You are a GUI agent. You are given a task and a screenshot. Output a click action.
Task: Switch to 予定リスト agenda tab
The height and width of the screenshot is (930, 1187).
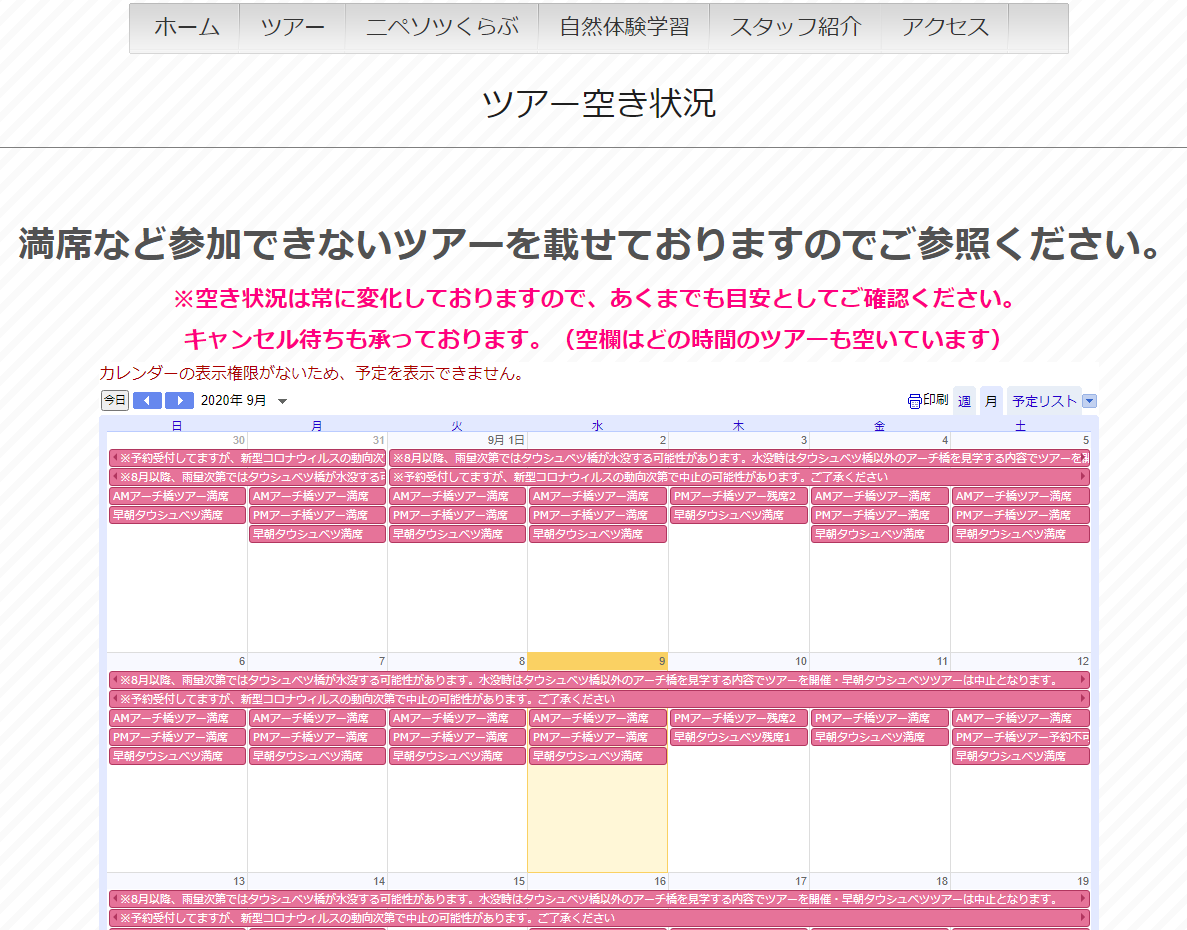(1044, 401)
